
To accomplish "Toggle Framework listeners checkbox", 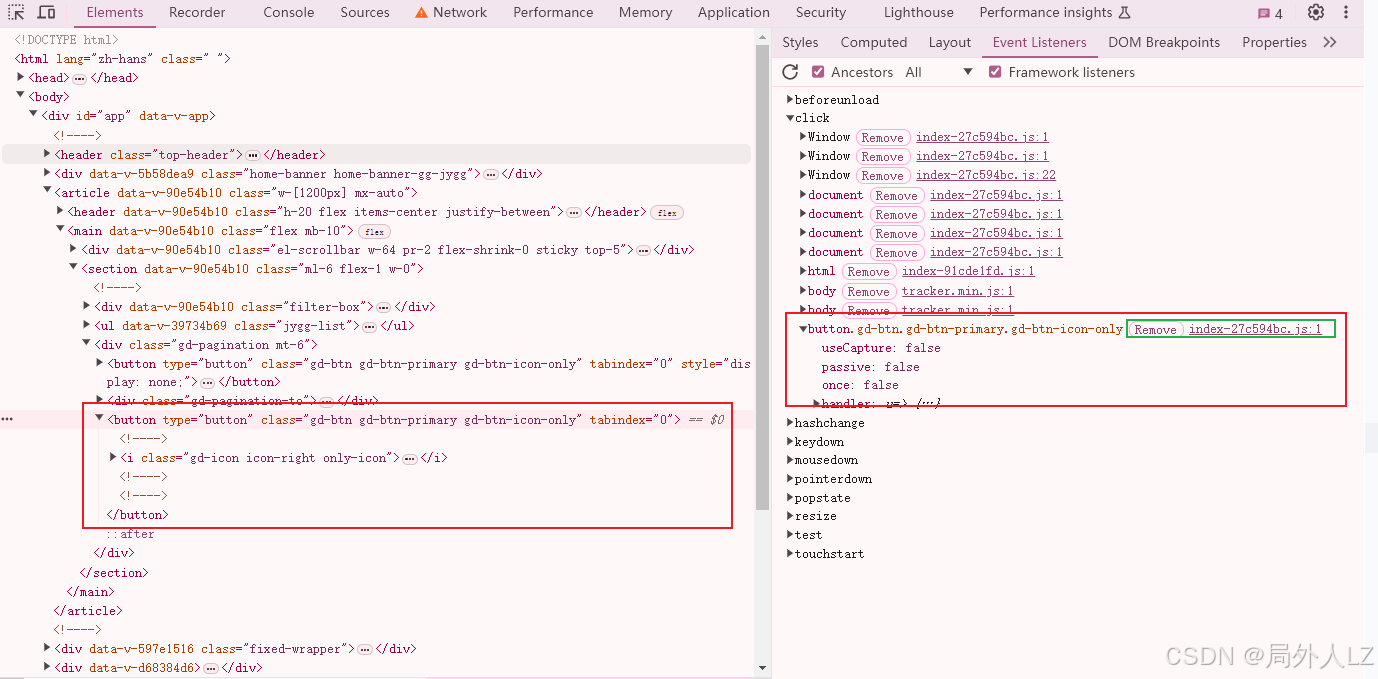I will [995, 72].
